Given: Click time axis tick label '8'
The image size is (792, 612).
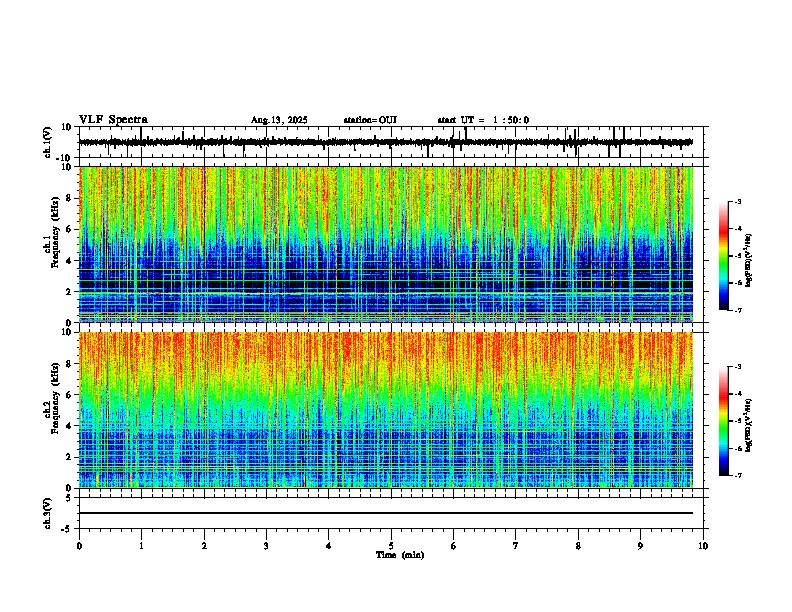Looking at the screenshot, I should click(578, 546).
